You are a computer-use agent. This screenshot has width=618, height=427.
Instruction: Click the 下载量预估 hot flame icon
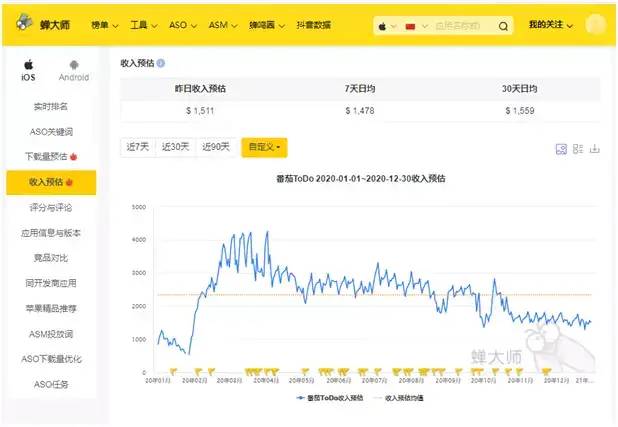point(73,157)
